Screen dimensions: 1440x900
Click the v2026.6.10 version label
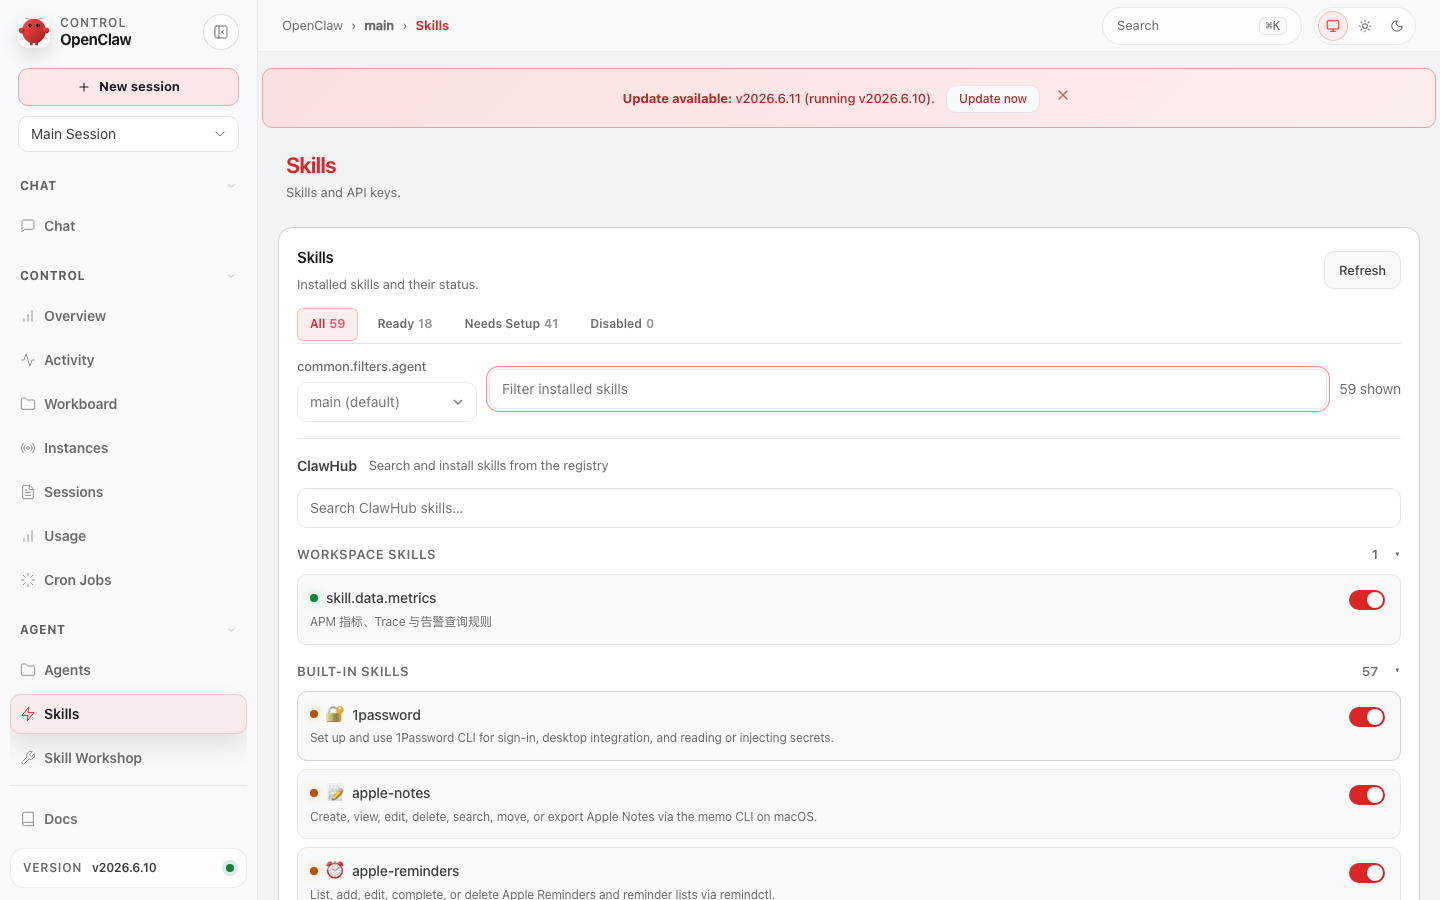click(x=124, y=868)
